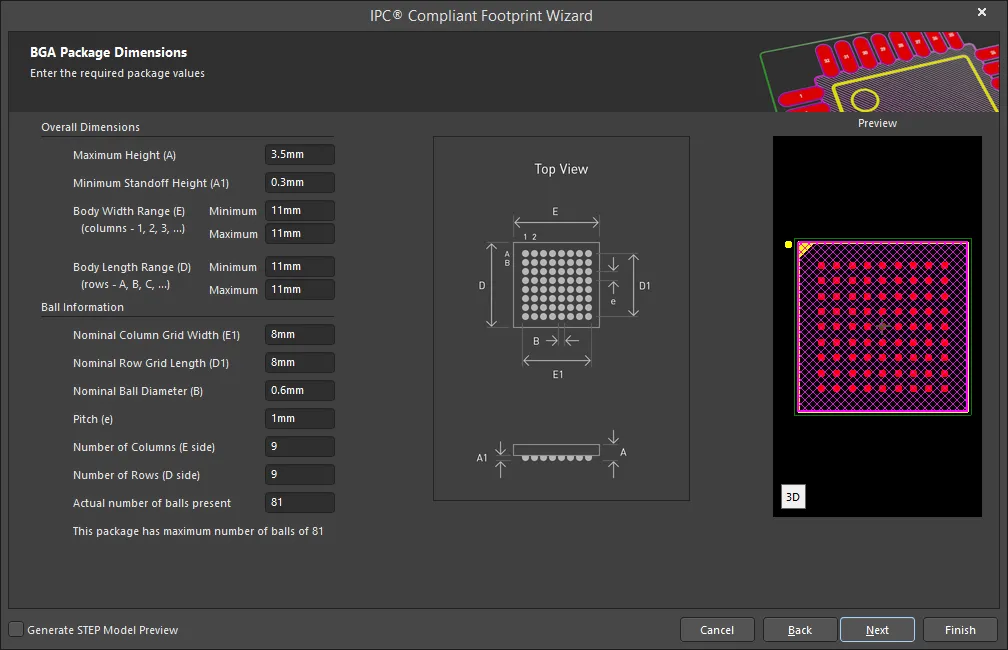Click the Cancel button
1008x650 pixels.
click(717, 630)
